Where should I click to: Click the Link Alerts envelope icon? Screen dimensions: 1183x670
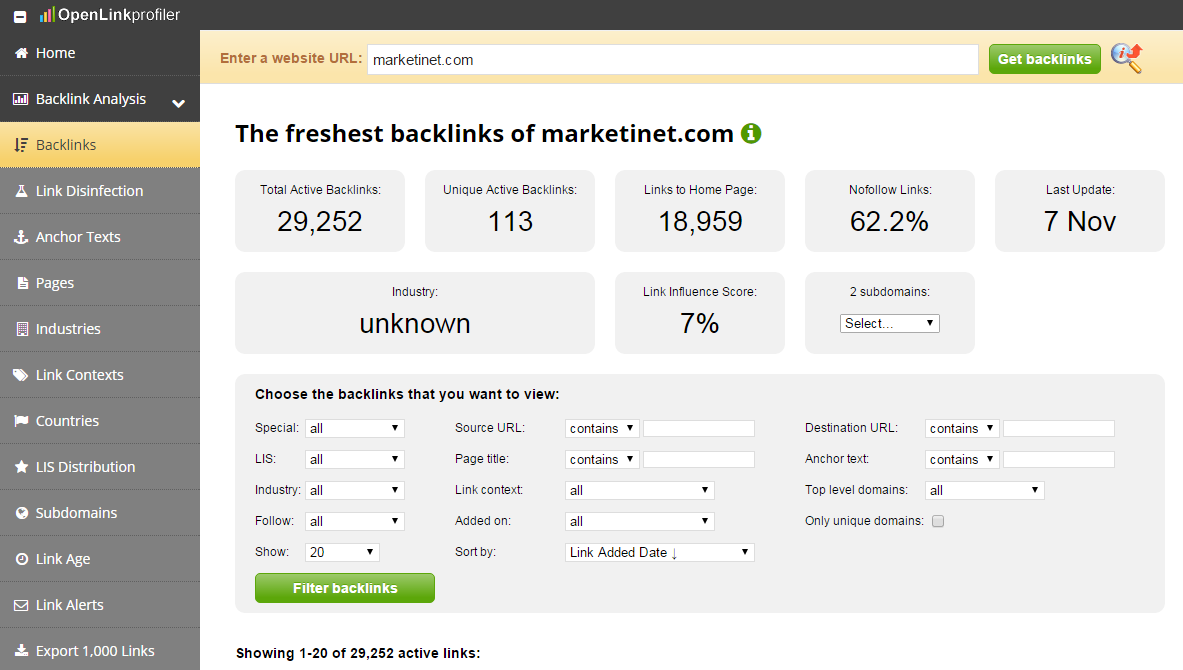point(21,605)
